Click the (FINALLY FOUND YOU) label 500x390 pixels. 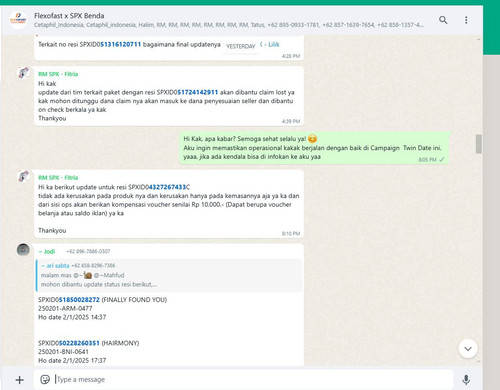tap(134, 300)
